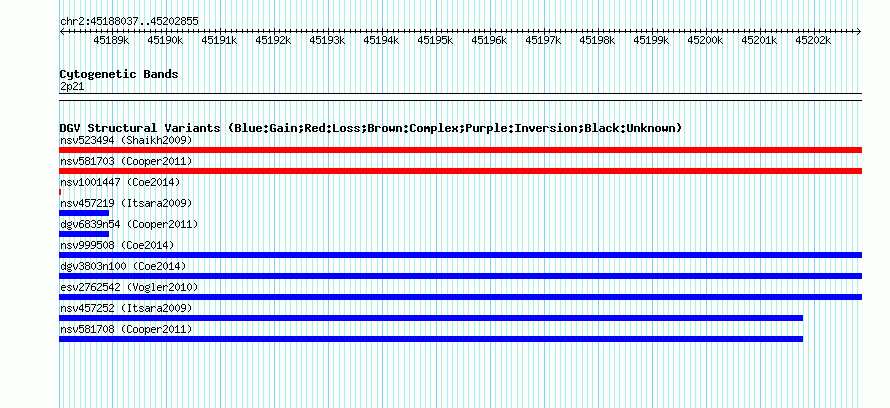Click the blue dgv3803n100 gain variant bar
Viewport: 890px width, 408px height.
460,276
